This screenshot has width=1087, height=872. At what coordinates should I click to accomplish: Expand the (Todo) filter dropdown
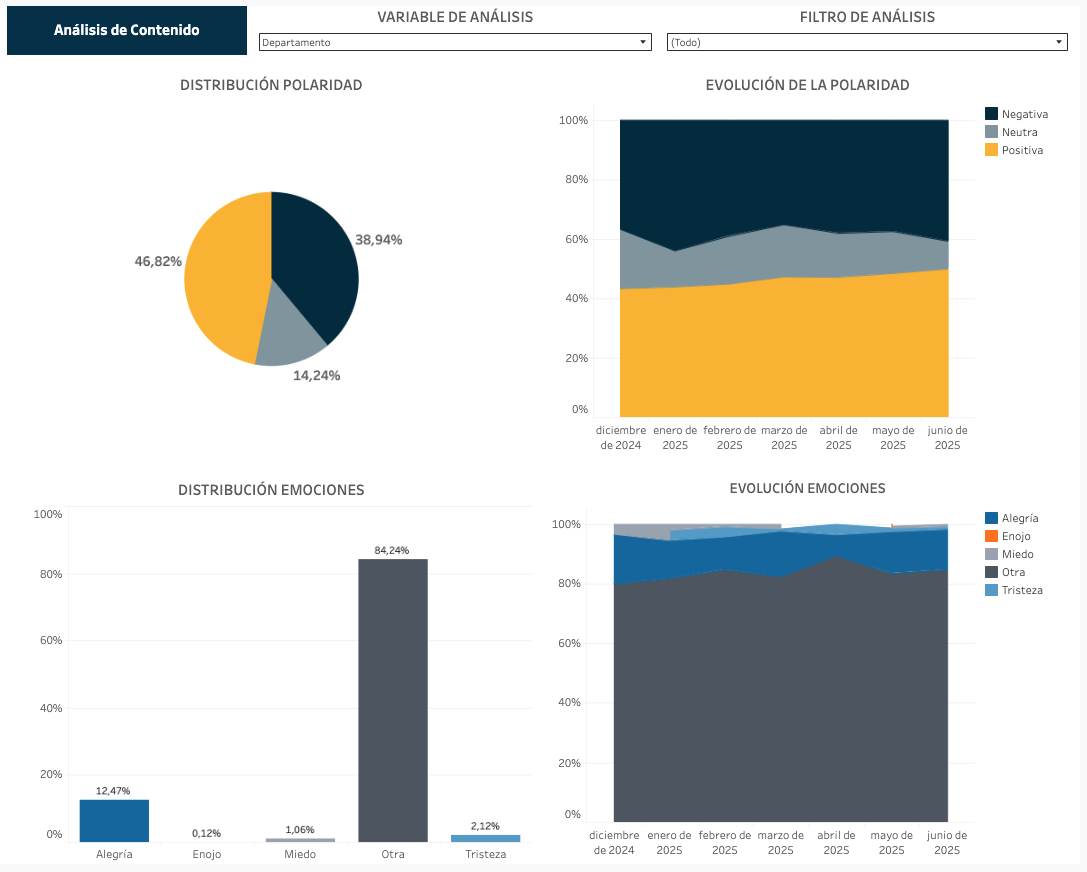click(865, 43)
